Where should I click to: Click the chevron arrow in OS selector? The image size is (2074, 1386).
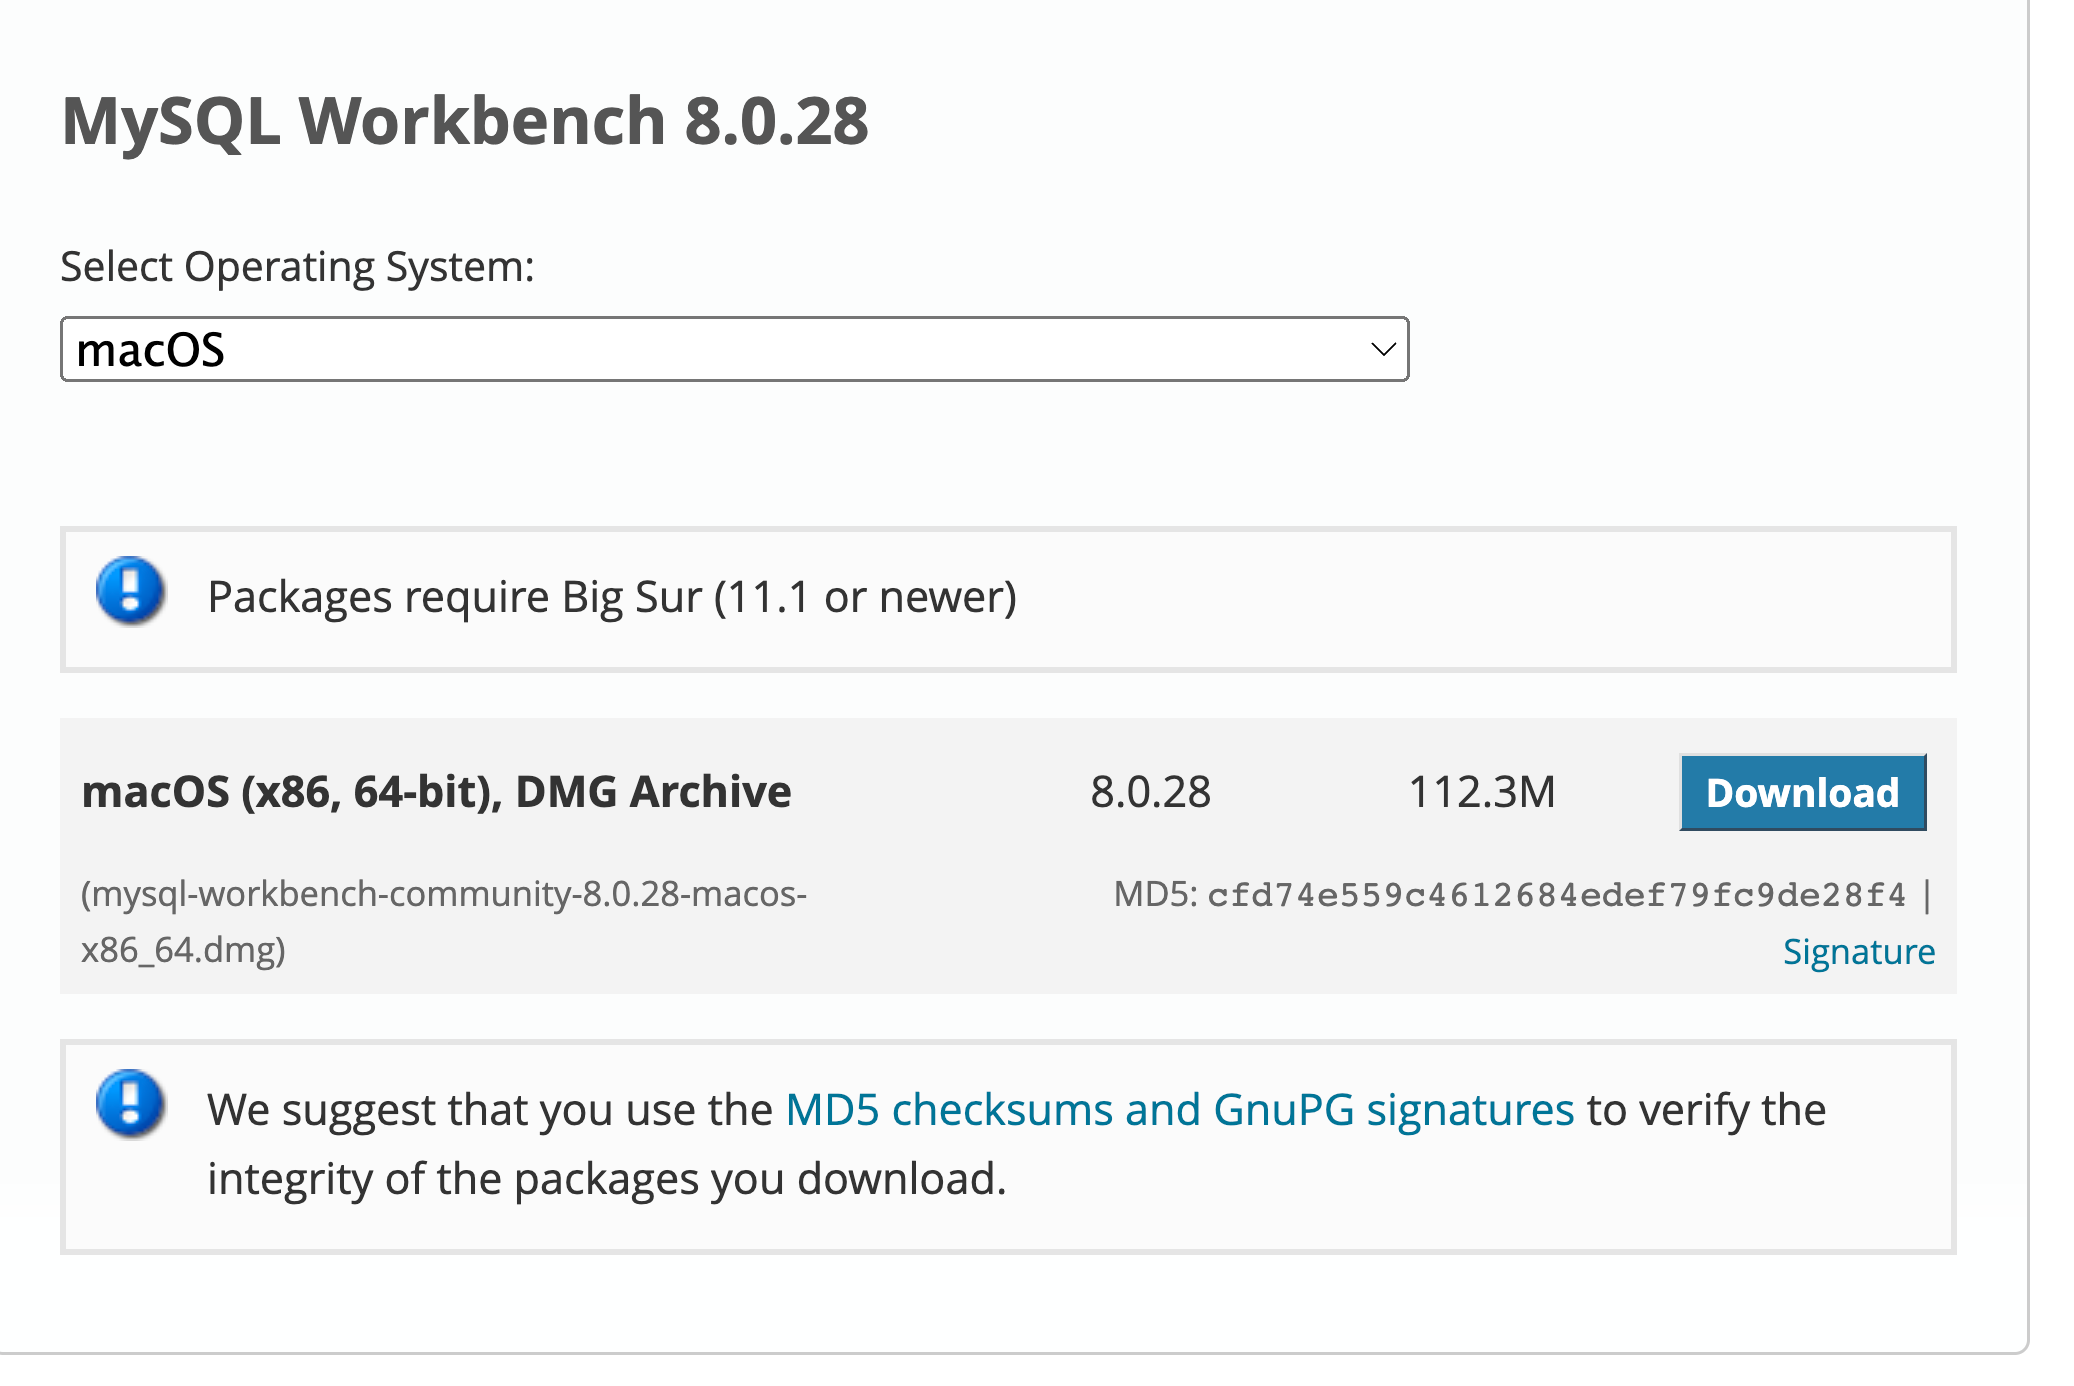click(1383, 349)
